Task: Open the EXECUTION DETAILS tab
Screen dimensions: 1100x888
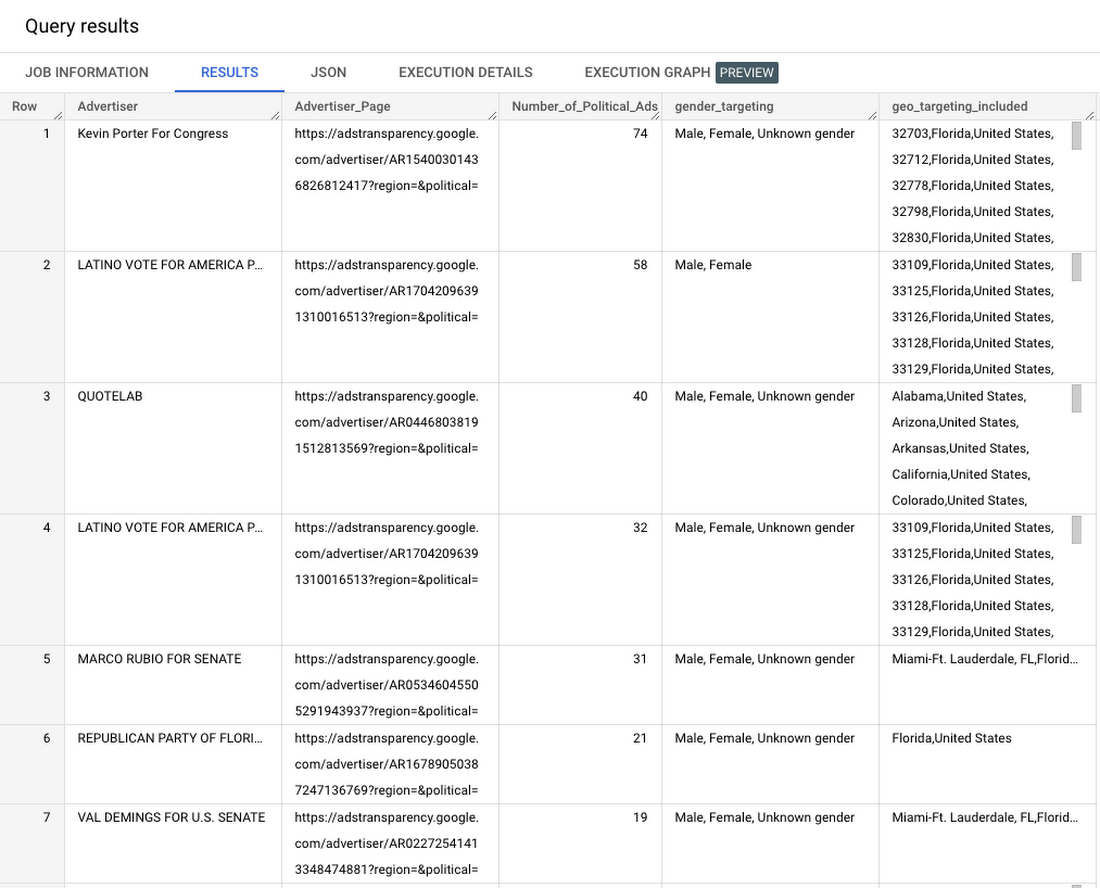Action: (x=465, y=72)
